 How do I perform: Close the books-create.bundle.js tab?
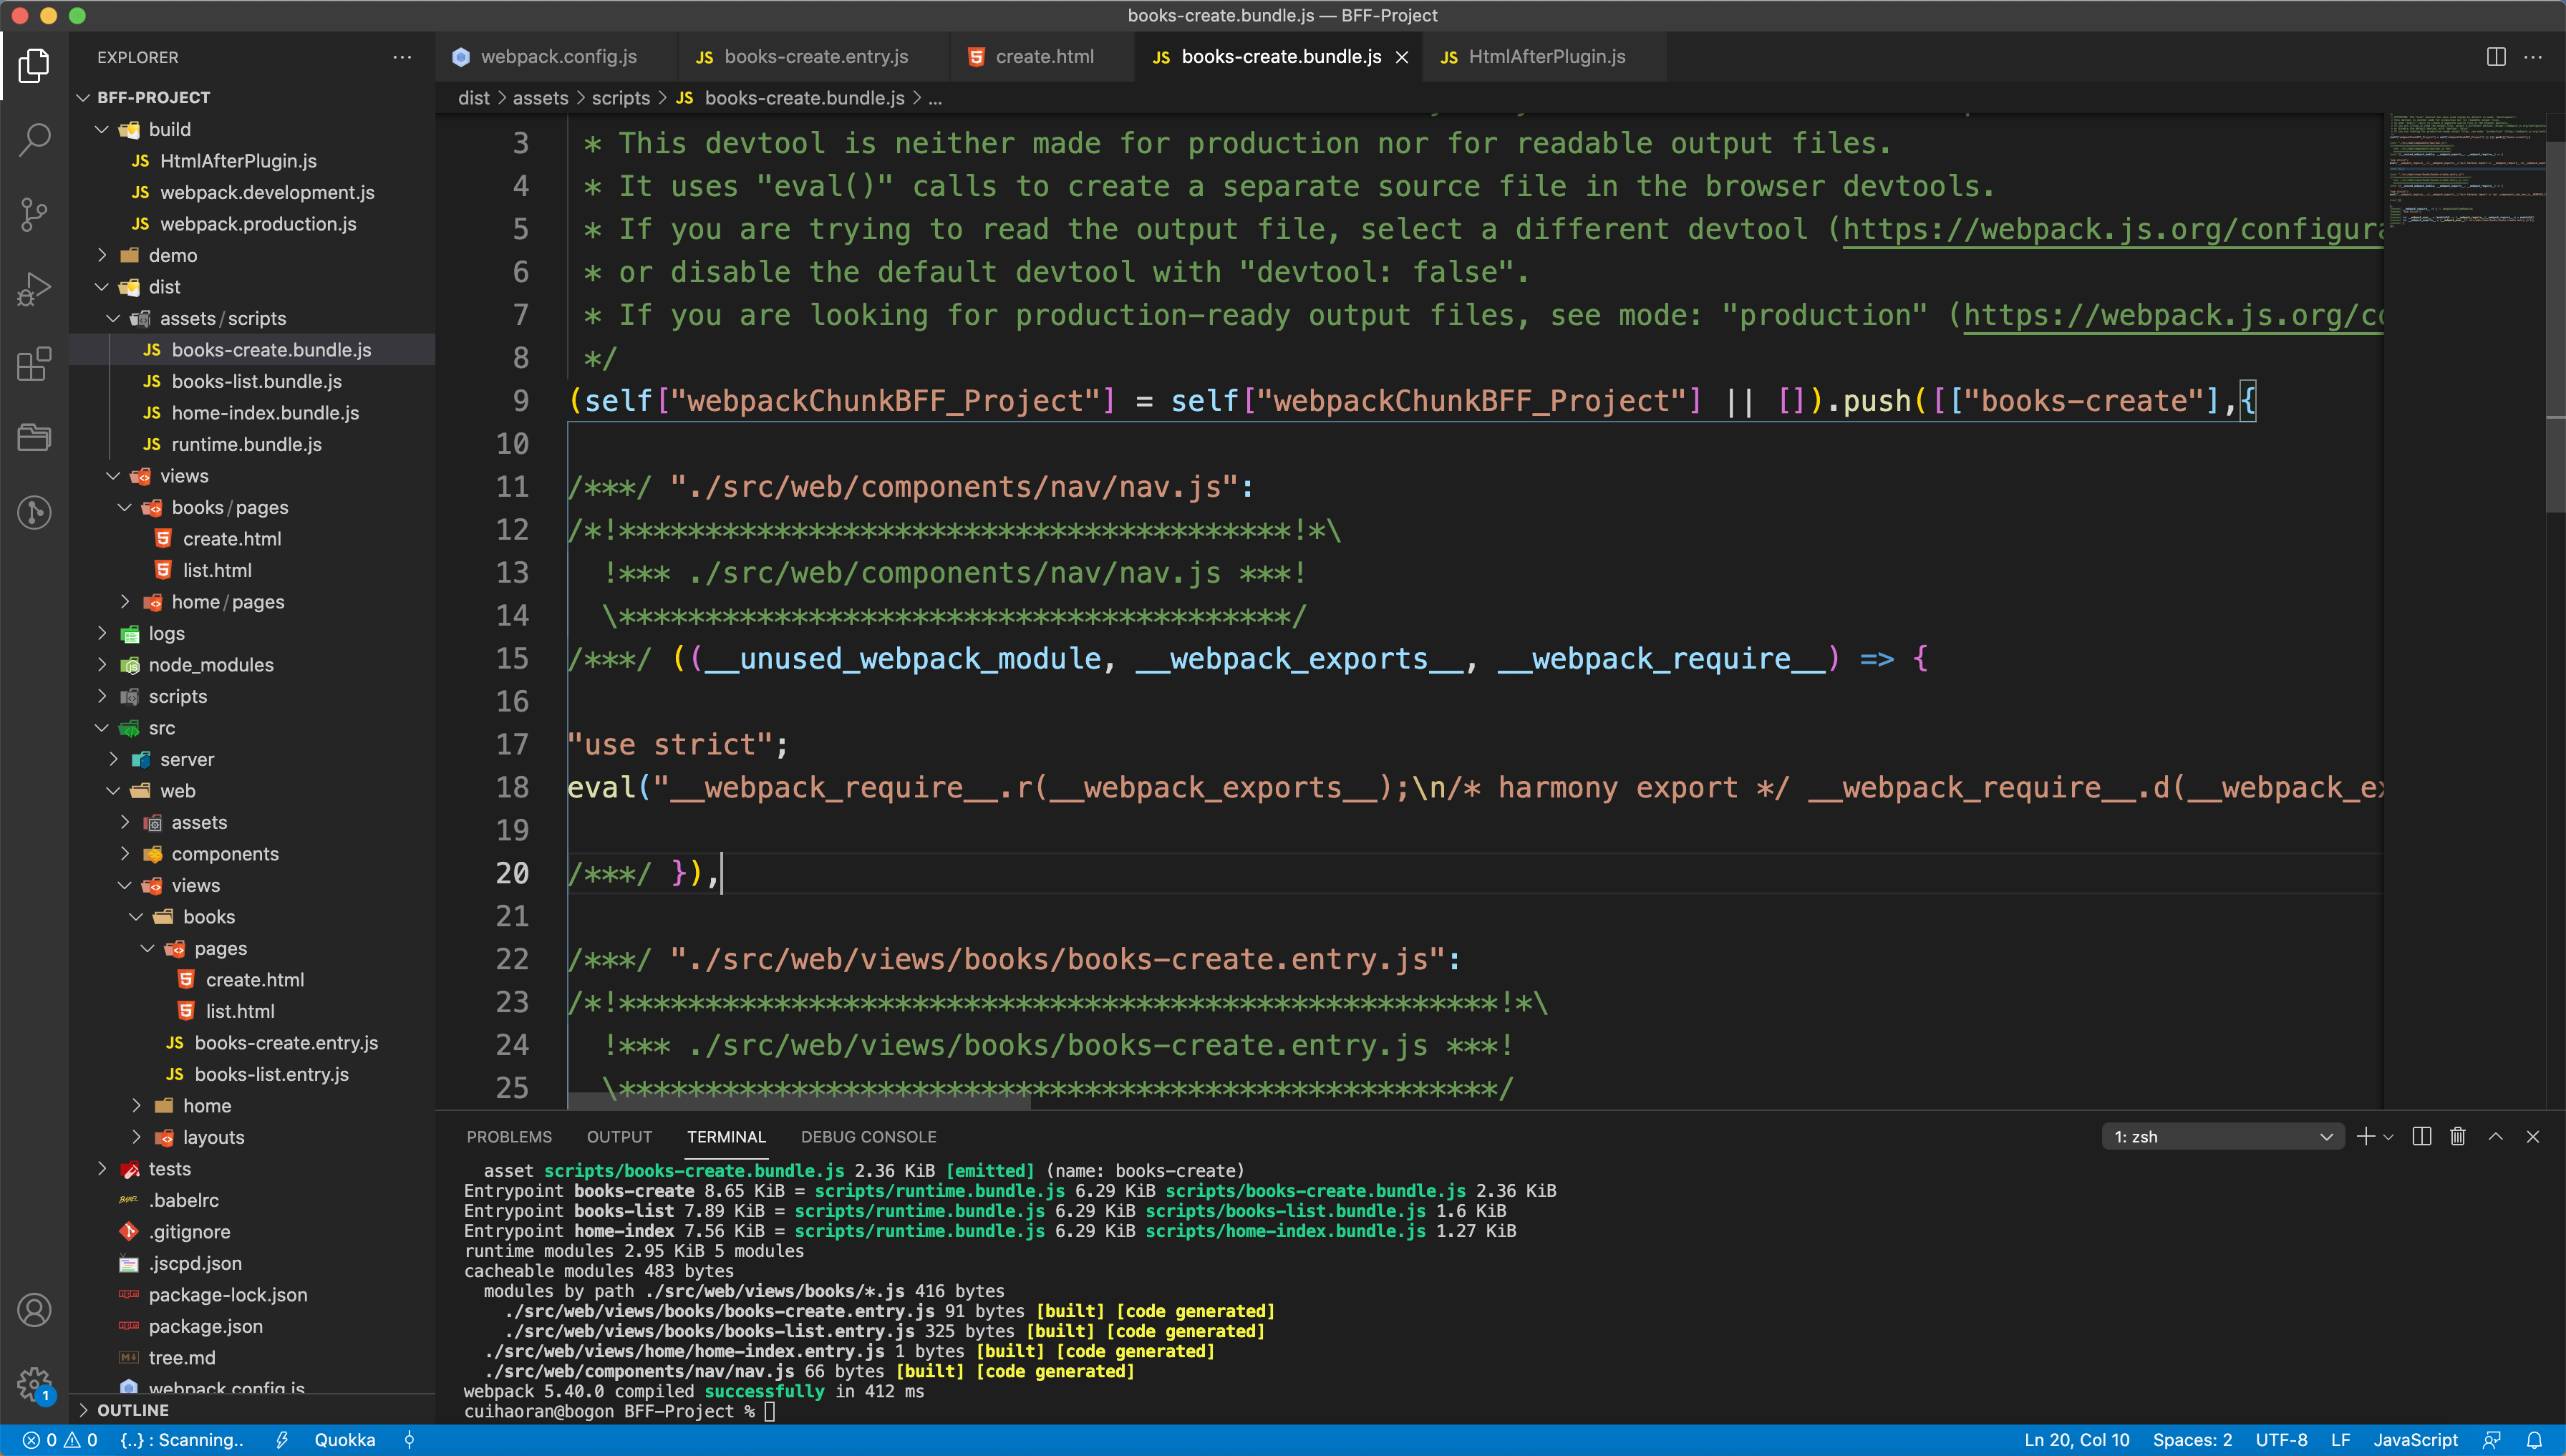pyautogui.click(x=1402, y=57)
